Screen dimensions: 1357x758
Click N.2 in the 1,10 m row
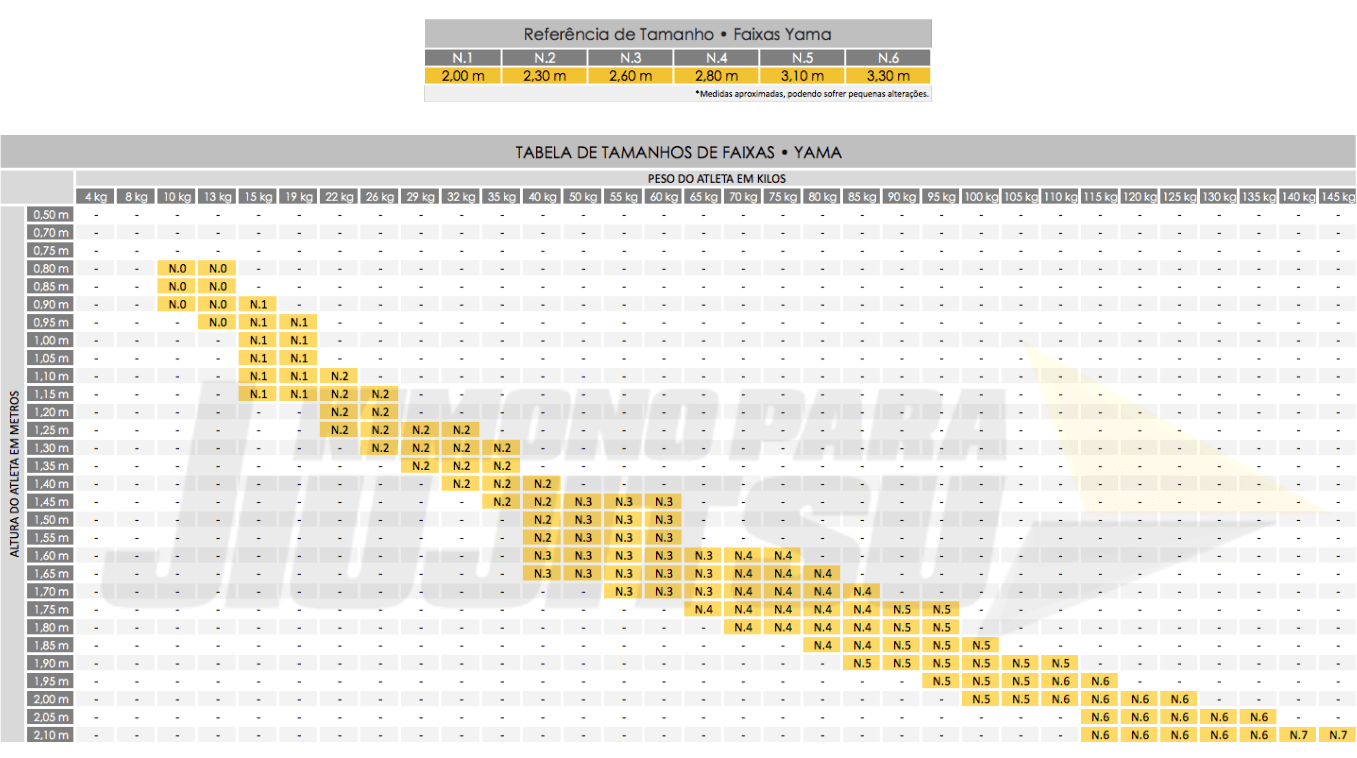[x=339, y=376]
